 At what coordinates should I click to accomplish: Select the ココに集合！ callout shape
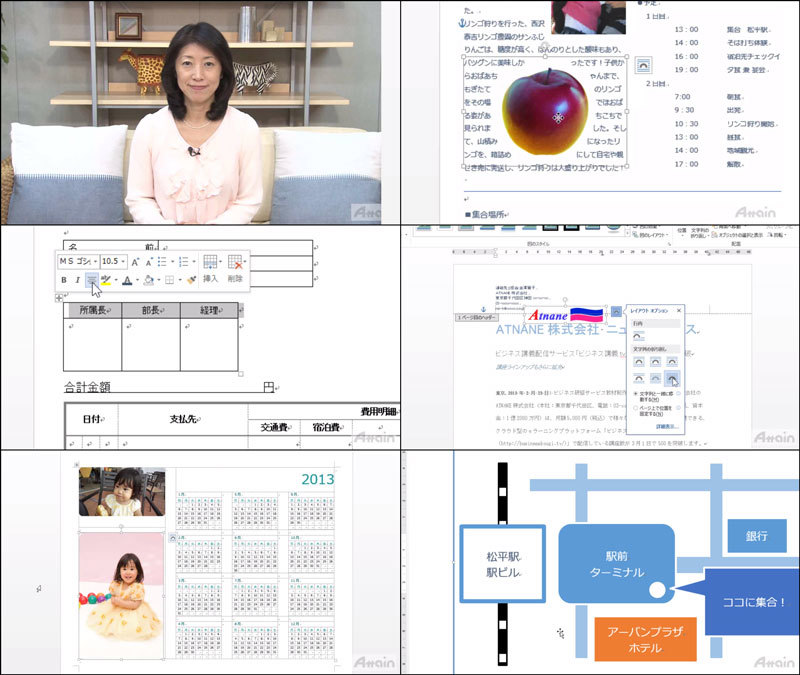coord(753,602)
